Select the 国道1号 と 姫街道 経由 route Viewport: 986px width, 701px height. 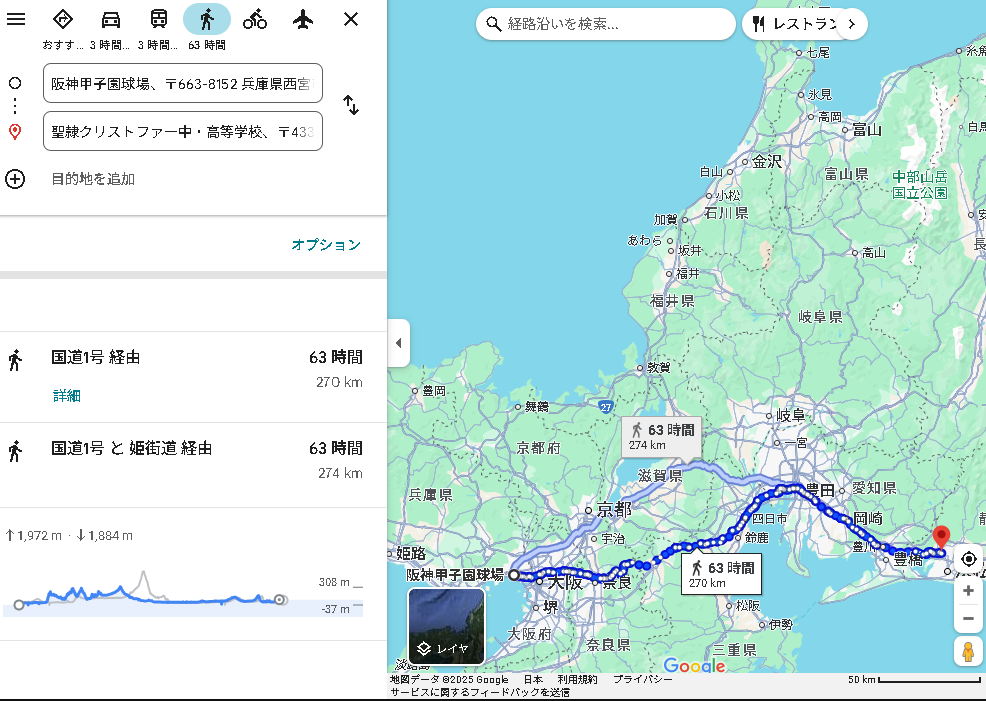coord(193,465)
